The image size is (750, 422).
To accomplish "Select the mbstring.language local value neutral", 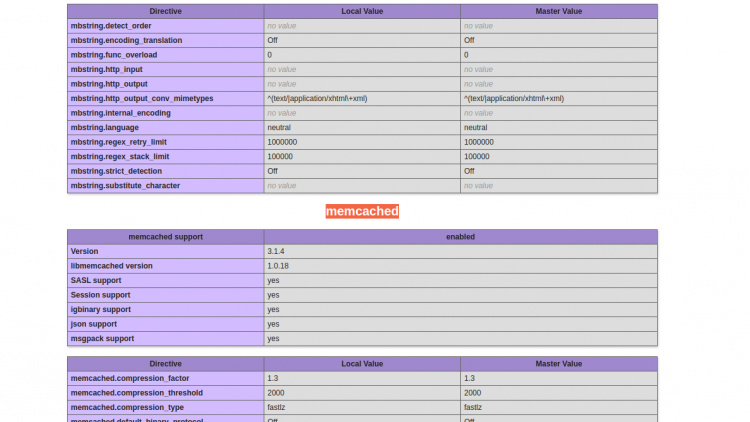I will [x=279, y=128].
